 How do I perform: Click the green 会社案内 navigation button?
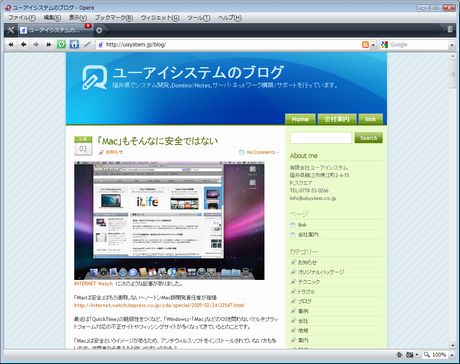pos(337,119)
